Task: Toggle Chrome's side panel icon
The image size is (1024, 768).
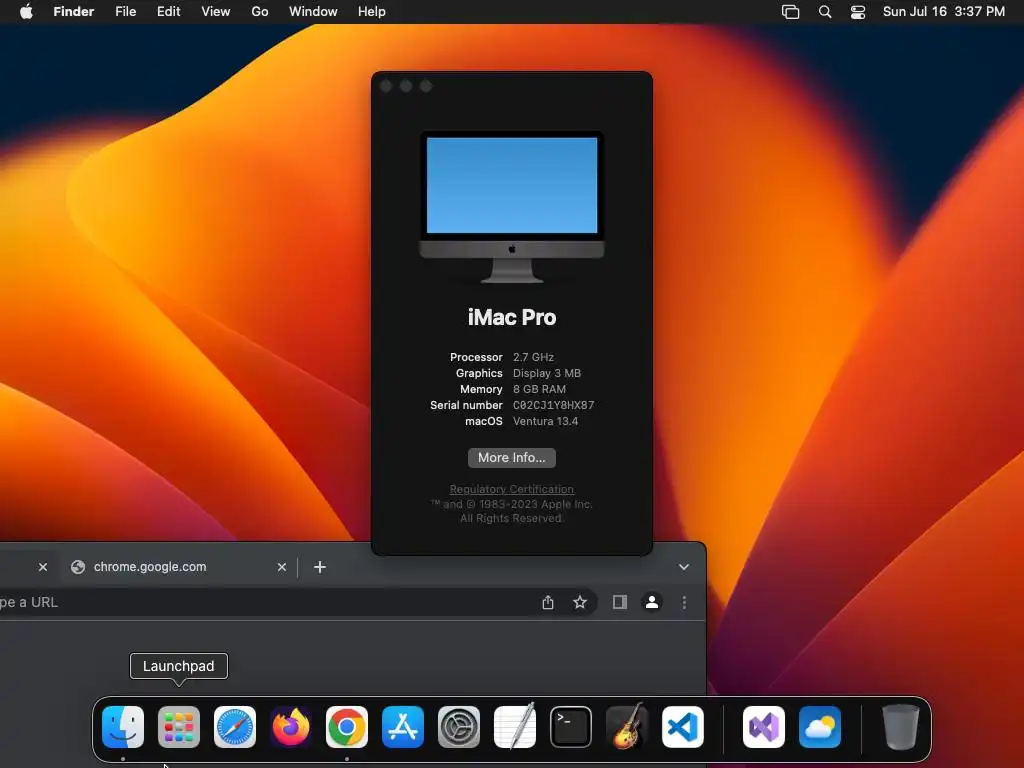Action: click(620, 602)
